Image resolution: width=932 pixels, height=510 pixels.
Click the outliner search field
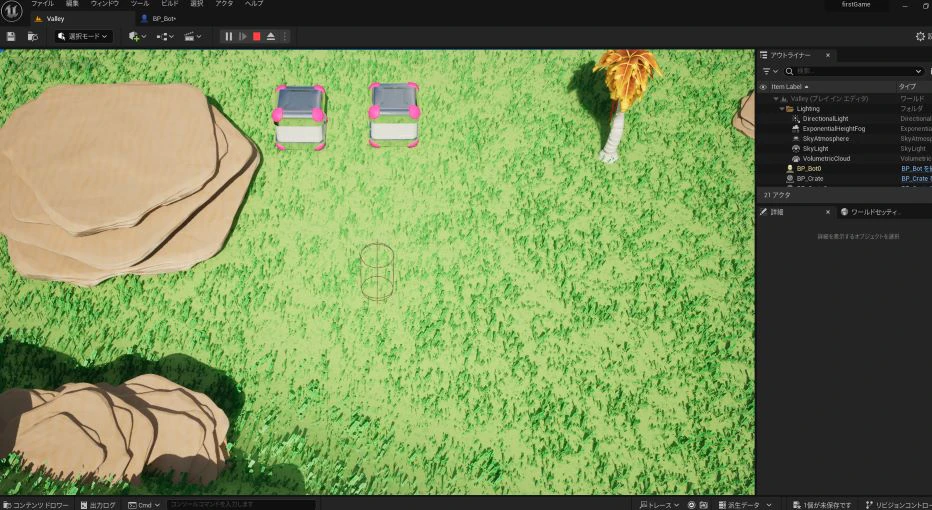pyautogui.click(x=852, y=71)
